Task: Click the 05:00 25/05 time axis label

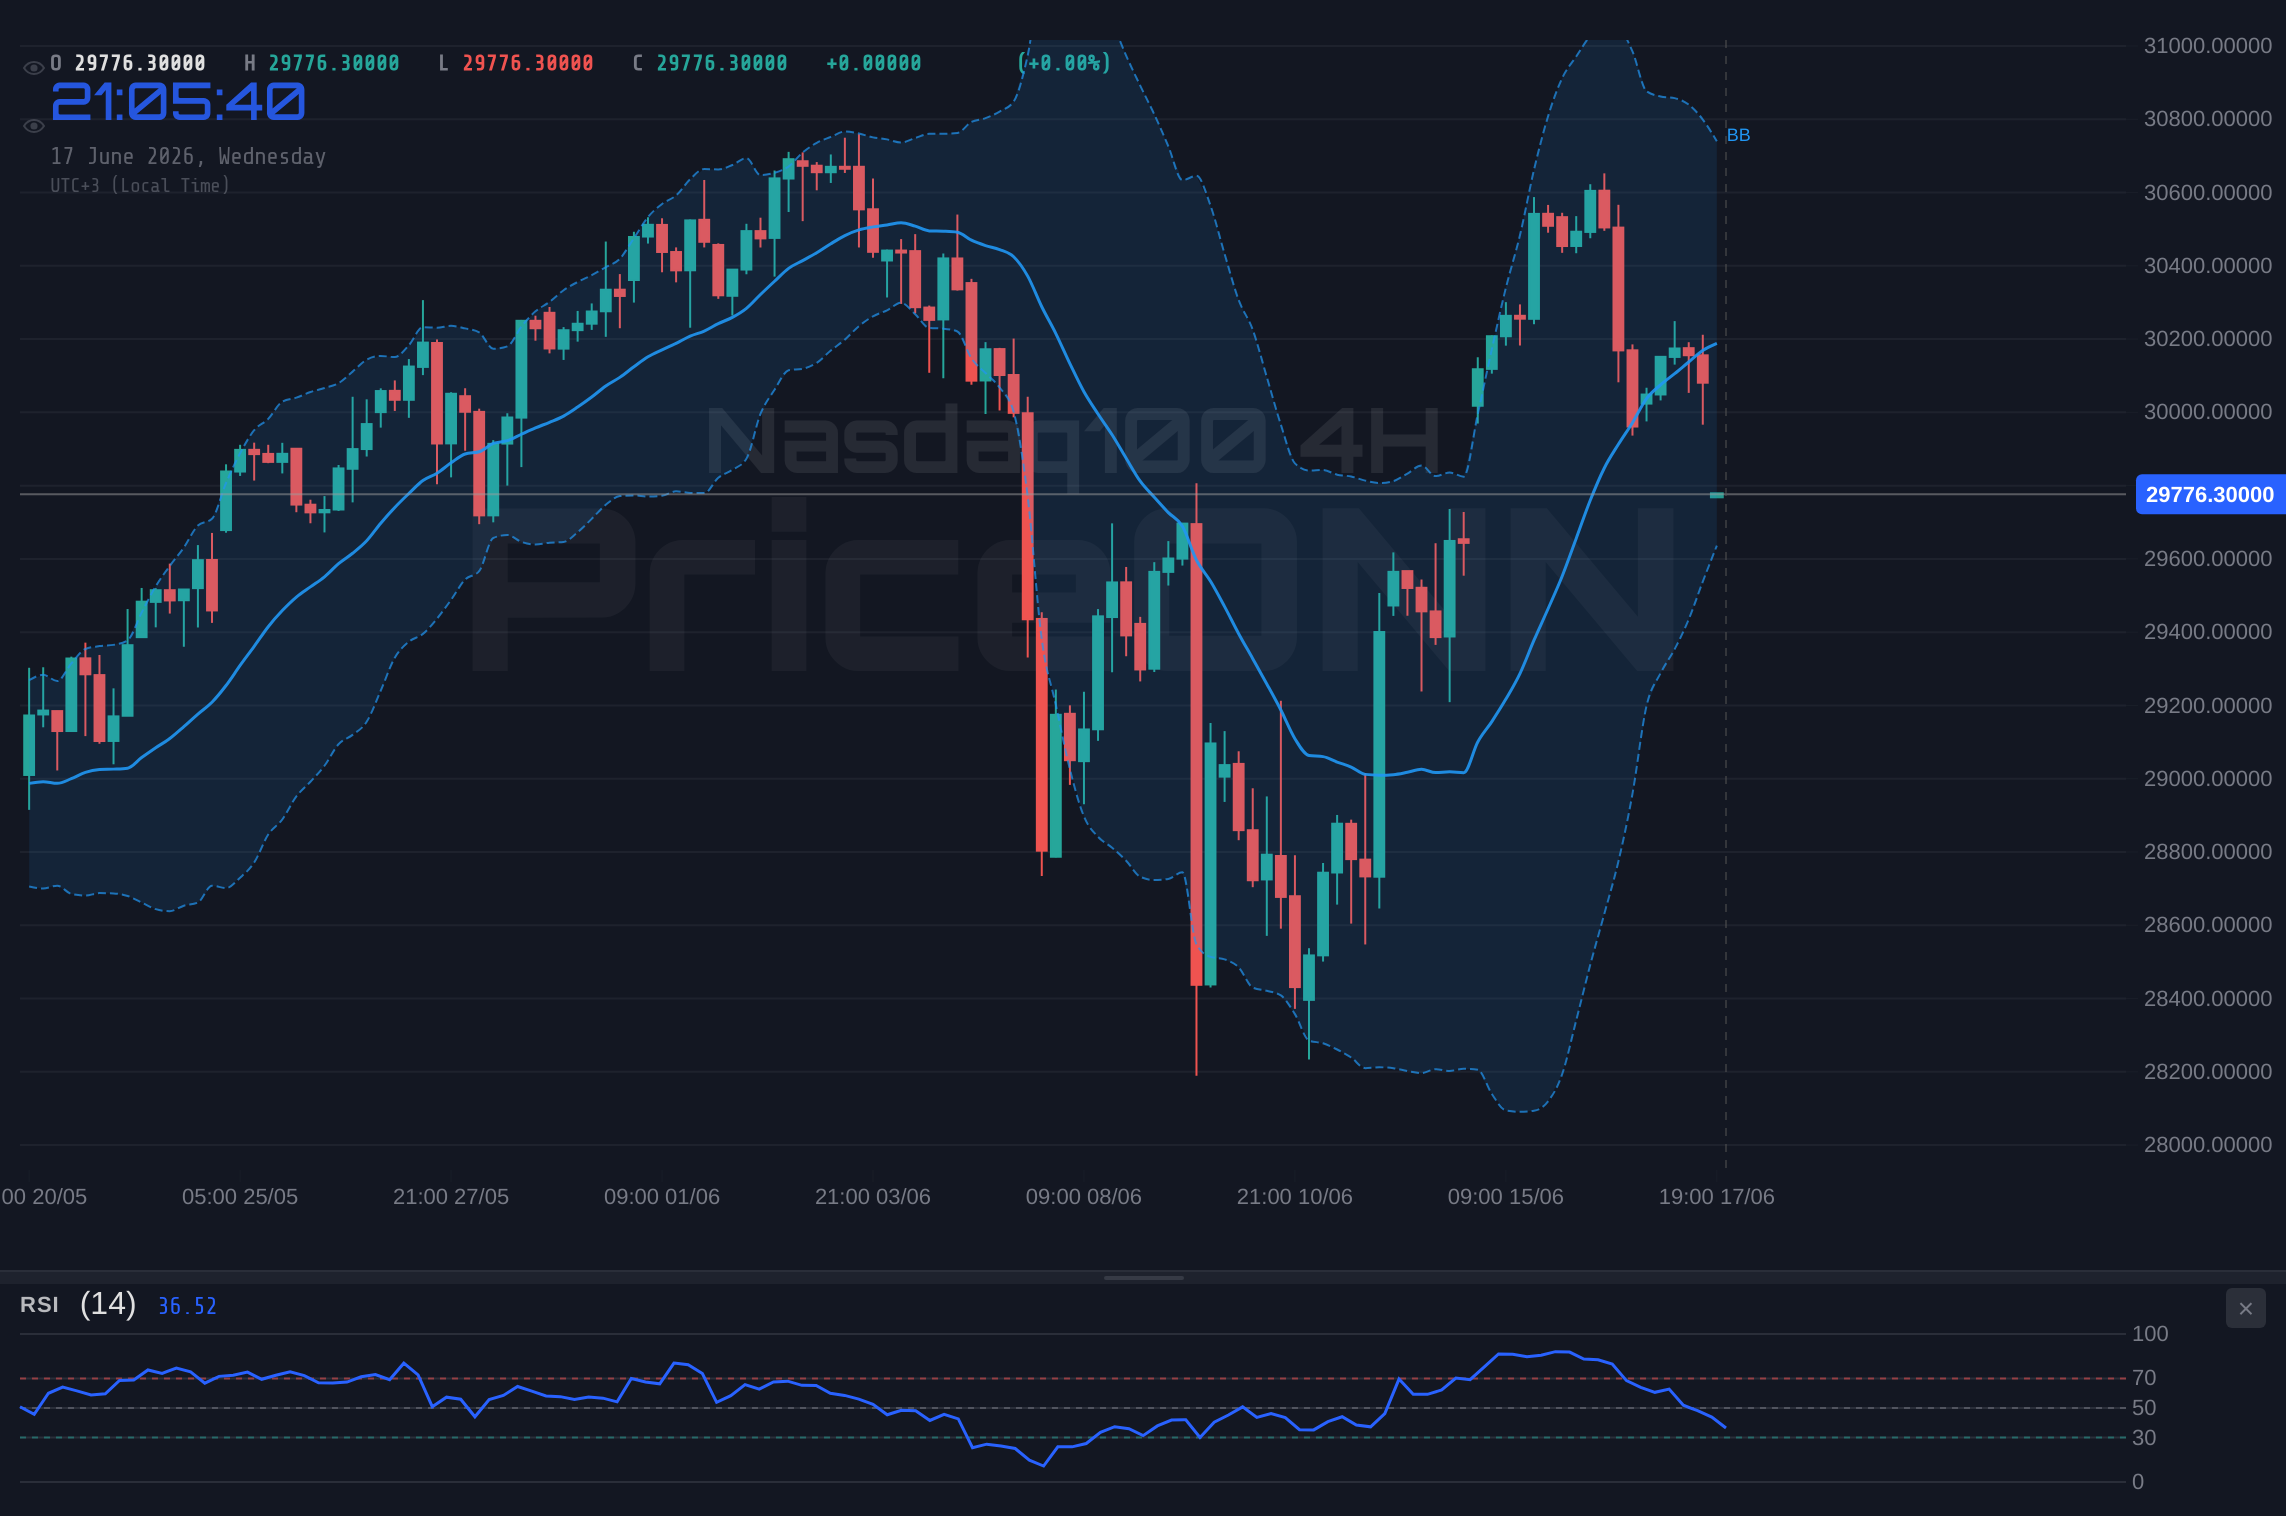Action: (x=239, y=1197)
